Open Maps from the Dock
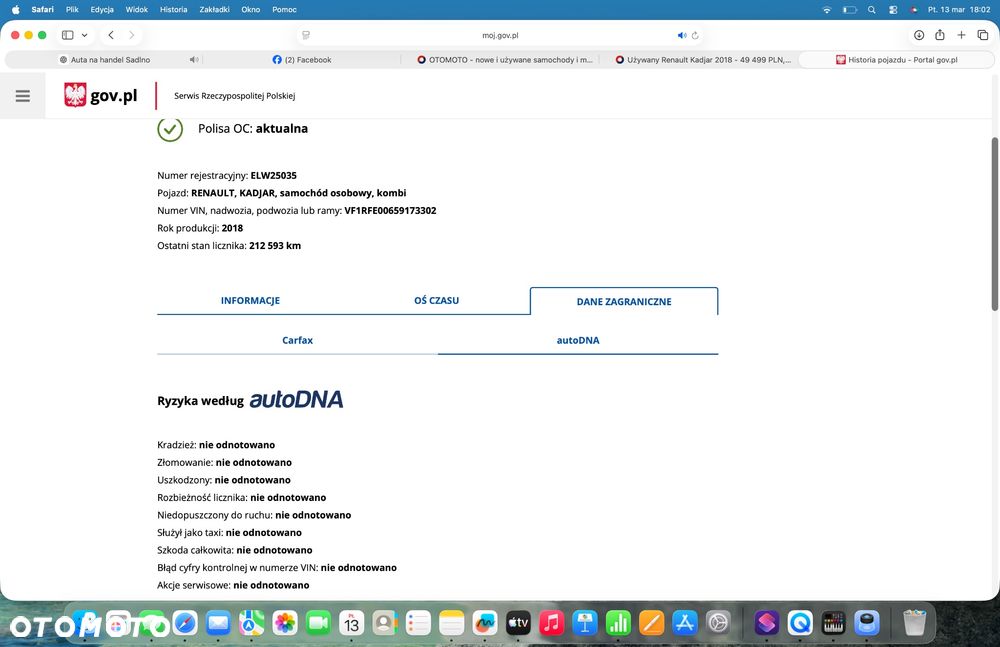The width and height of the screenshot is (1000, 647). point(252,623)
